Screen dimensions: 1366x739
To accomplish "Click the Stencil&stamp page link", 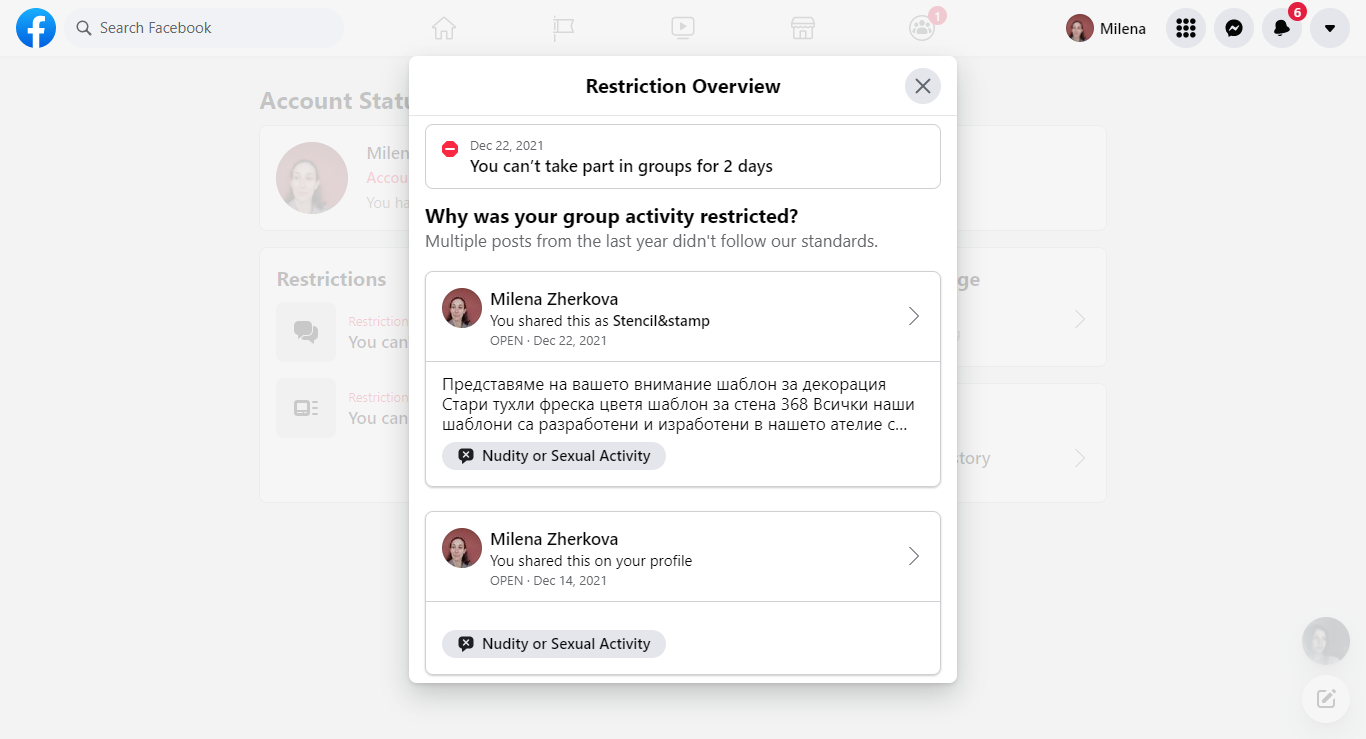I will pos(661,321).
